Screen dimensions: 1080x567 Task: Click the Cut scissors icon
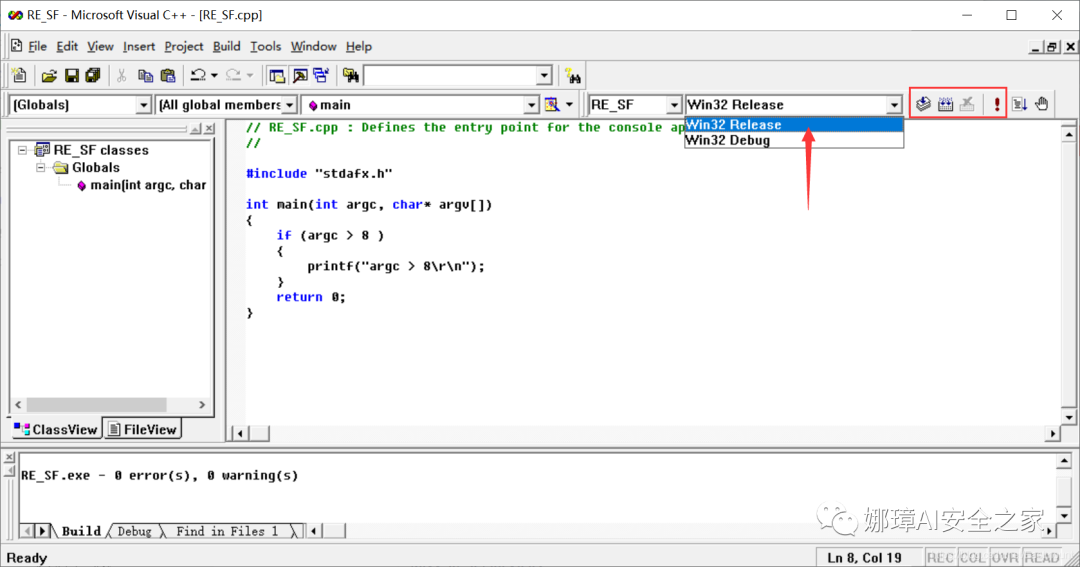coord(121,75)
